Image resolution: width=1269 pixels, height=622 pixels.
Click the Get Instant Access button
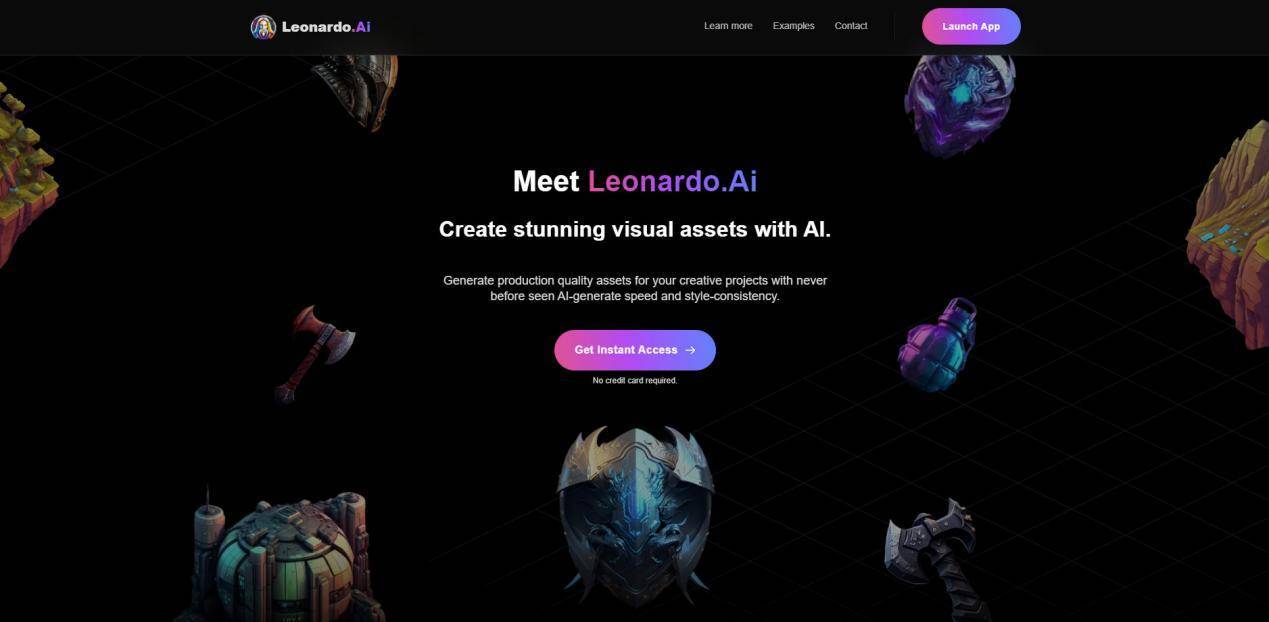[x=635, y=350]
